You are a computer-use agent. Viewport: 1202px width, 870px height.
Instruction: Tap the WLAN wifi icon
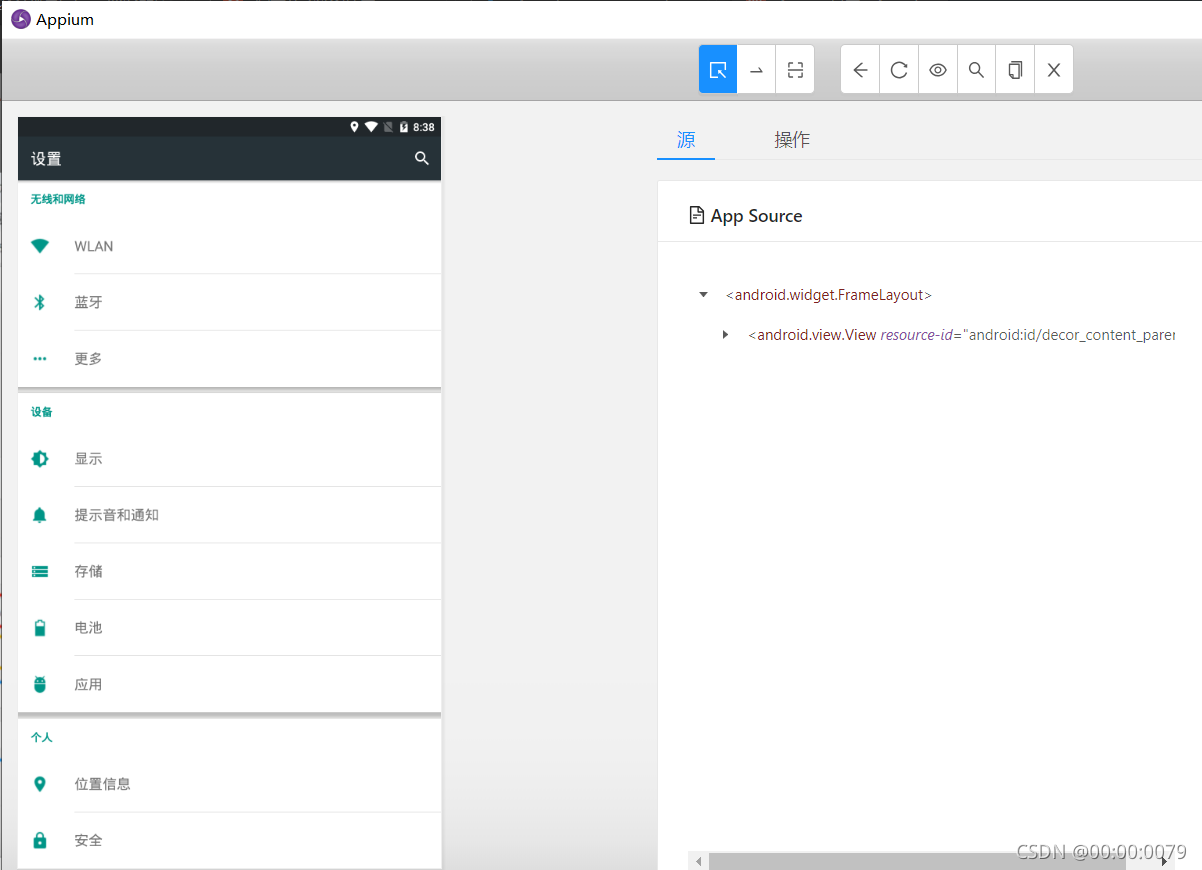coord(40,246)
